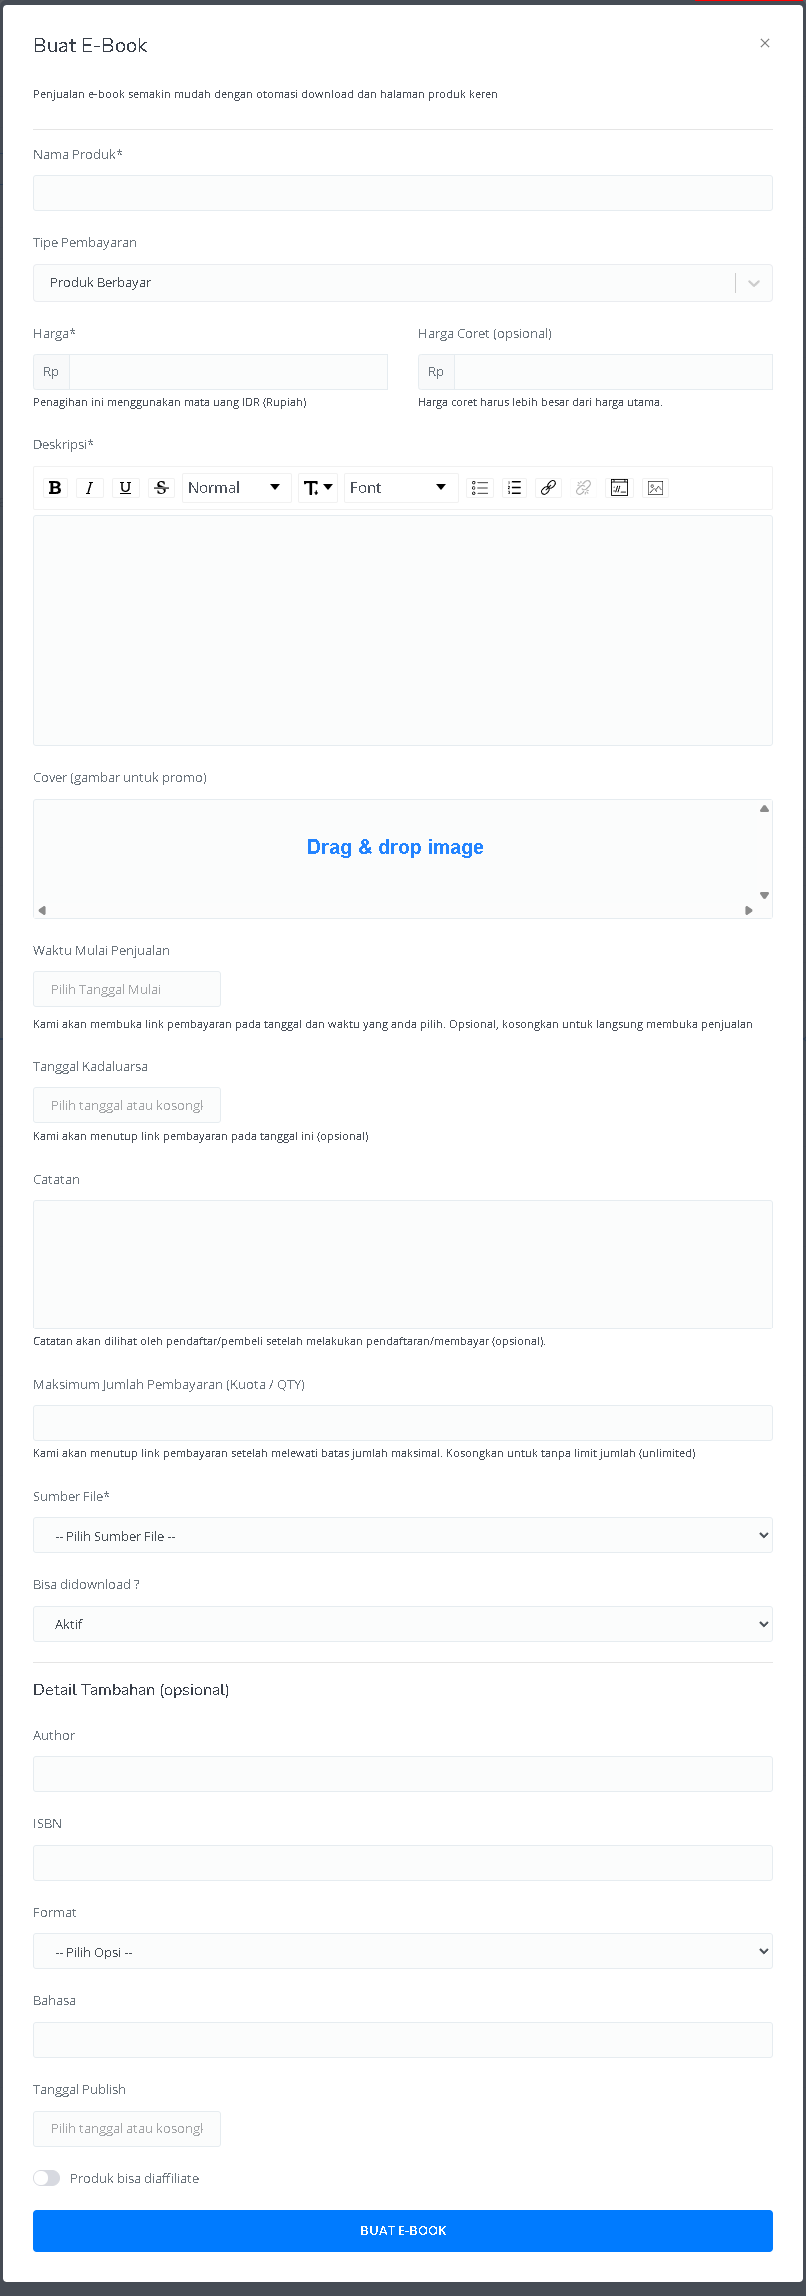The width and height of the screenshot is (806, 2296).
Task: Open the Pilih Tanggal Mulai date picker
Action: pyautogui.click(x=127, y=989)
